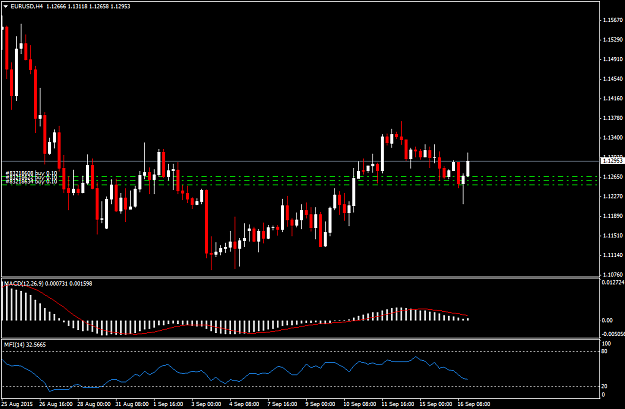
Task: Click the 1.12650 price scale label
Action: (613, 177)
